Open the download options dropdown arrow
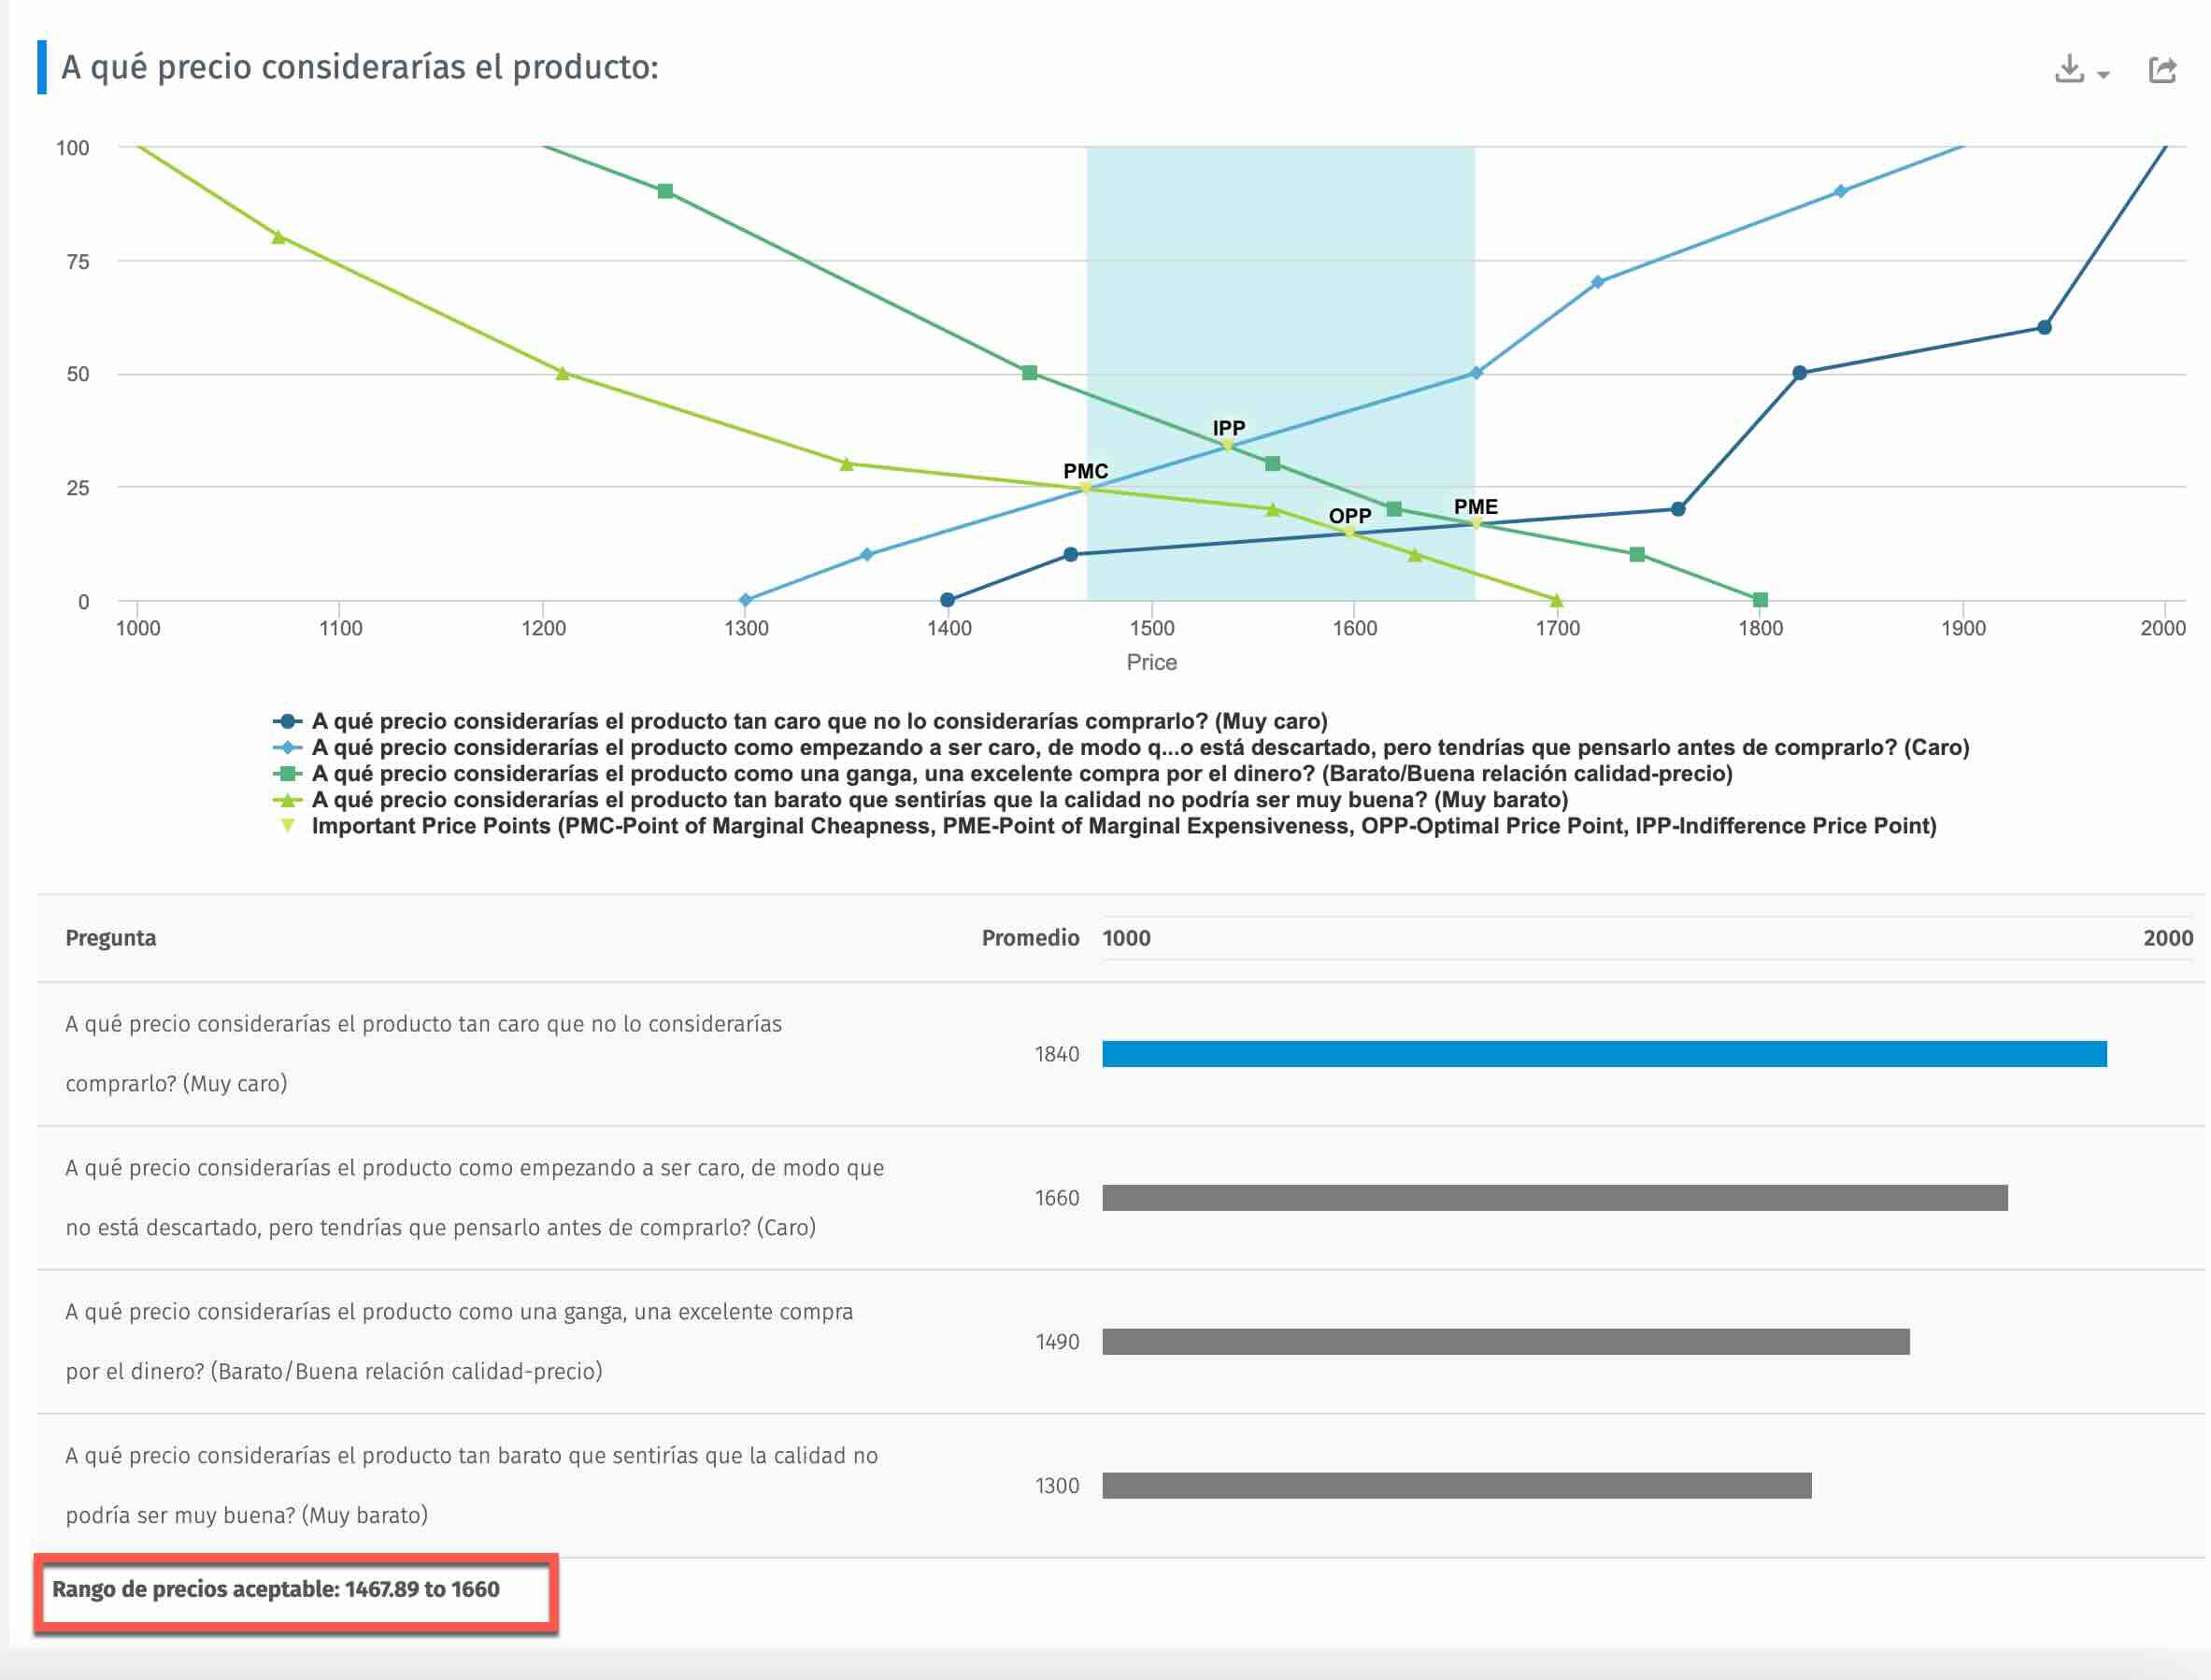 click(x=2103, y=75)
